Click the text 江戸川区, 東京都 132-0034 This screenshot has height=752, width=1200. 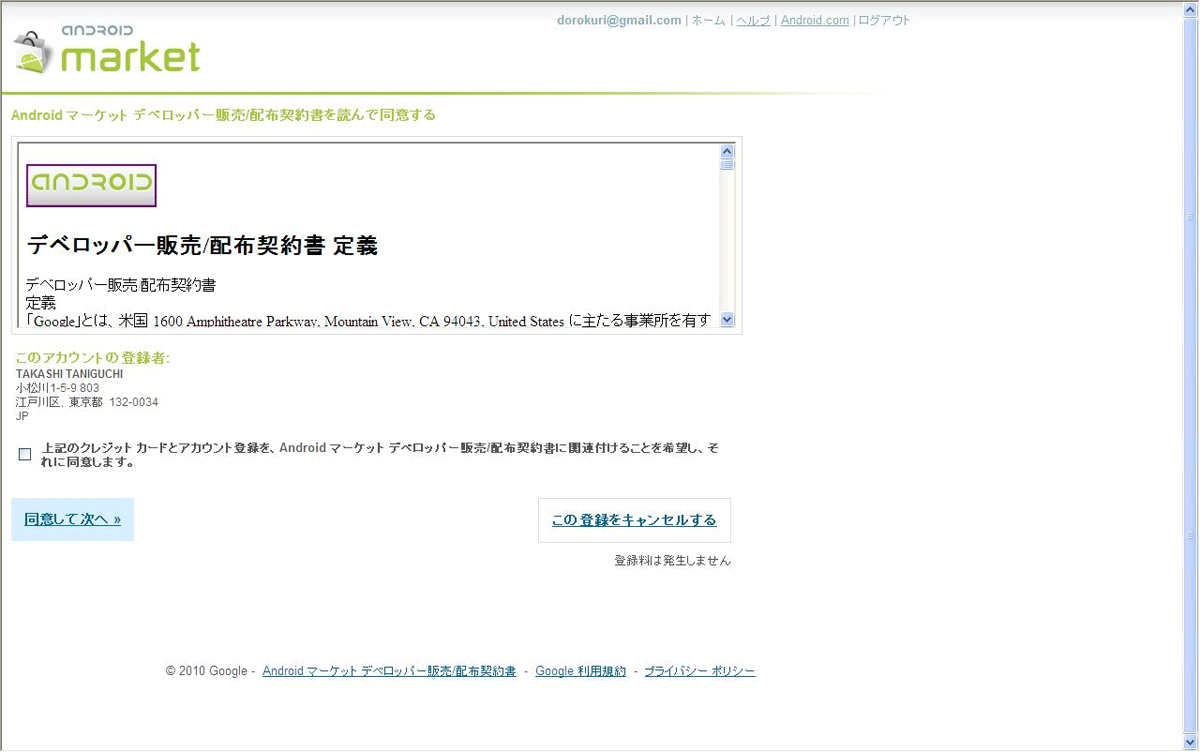[x=87, y=402]
